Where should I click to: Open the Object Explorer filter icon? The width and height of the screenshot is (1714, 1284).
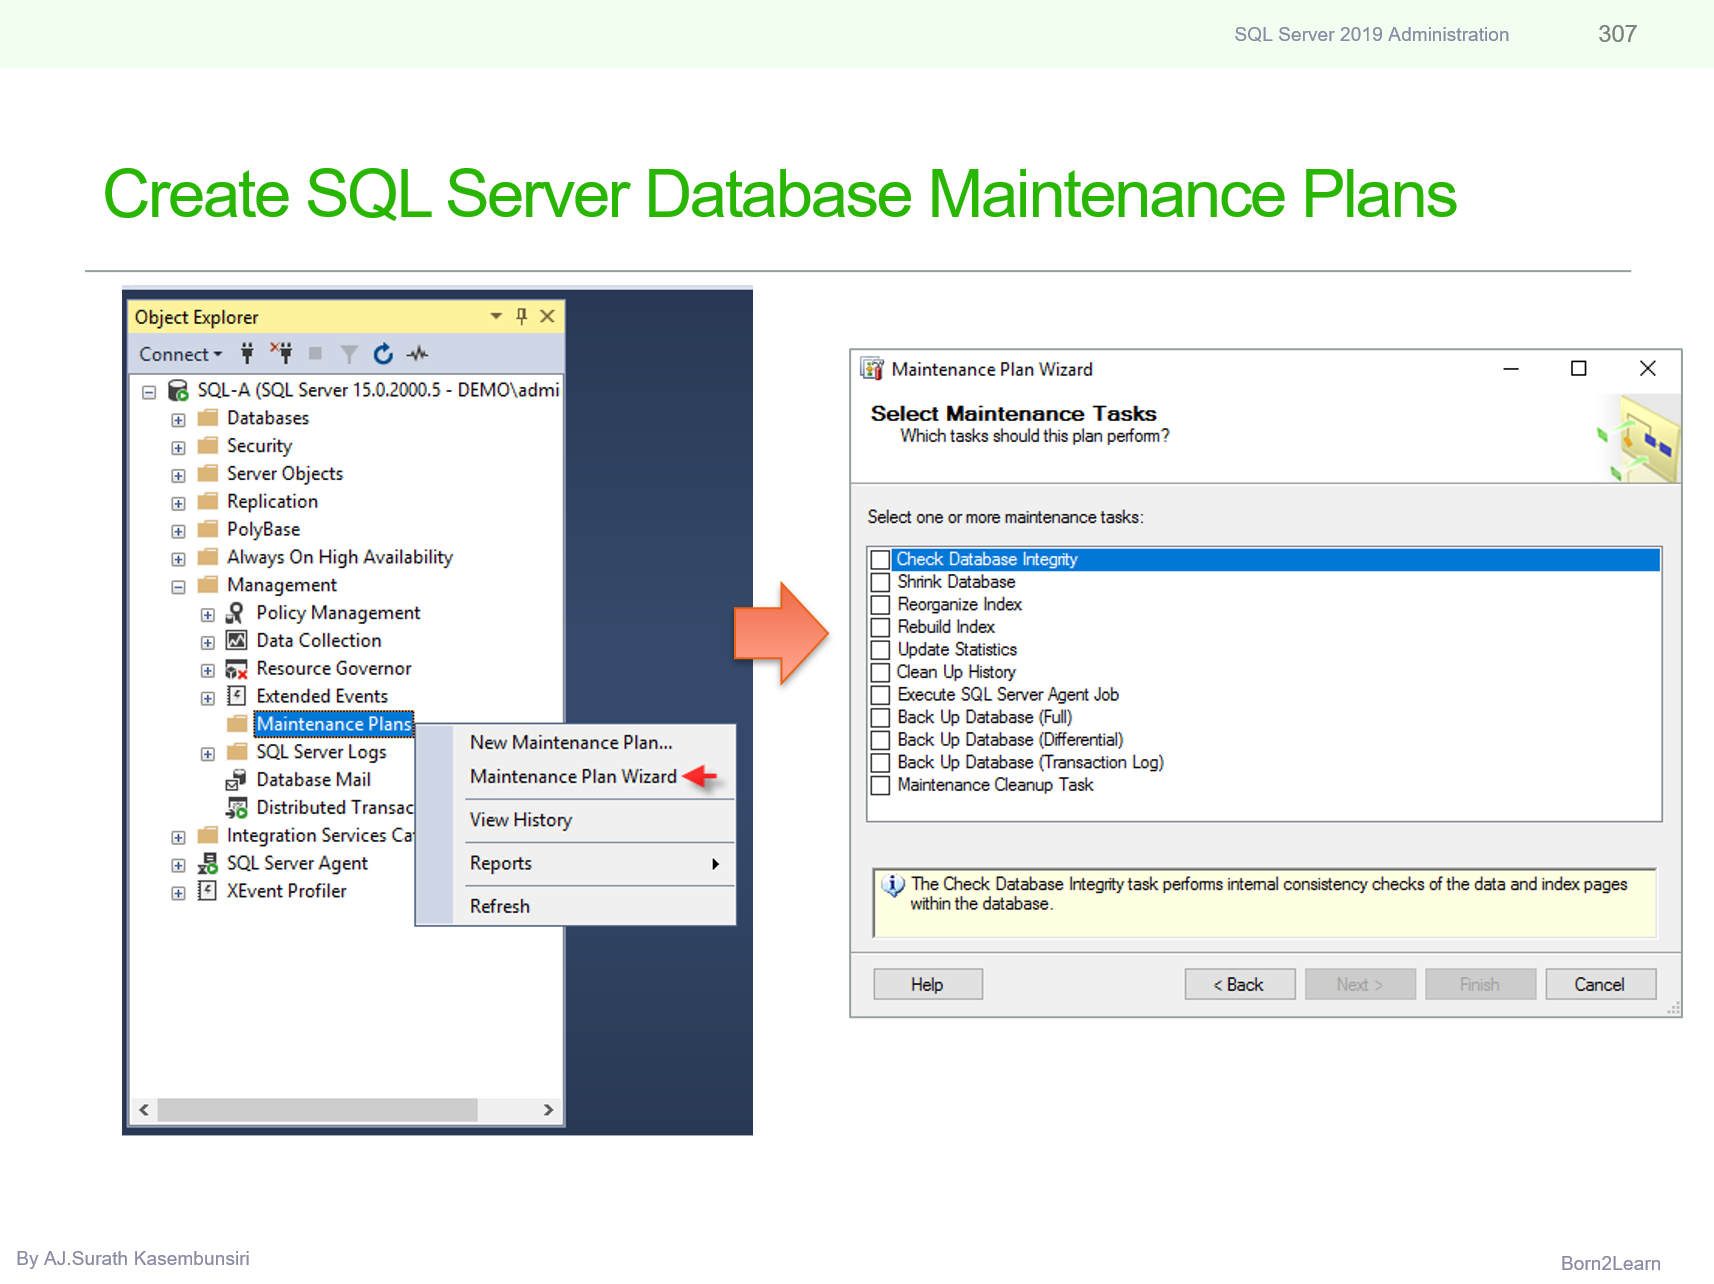(350, 353)
